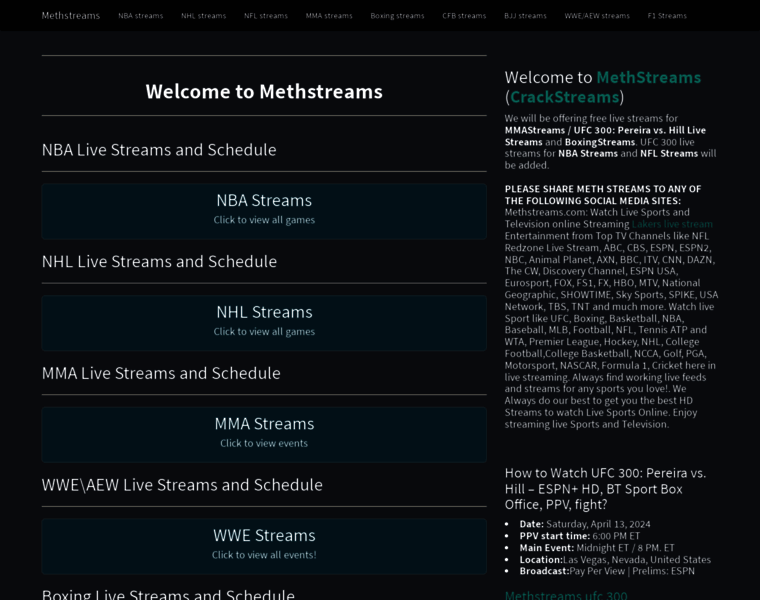The image size is (760, 600).
Task: Open BJJ streams in top navigation
Action: (x=525, y=16)
